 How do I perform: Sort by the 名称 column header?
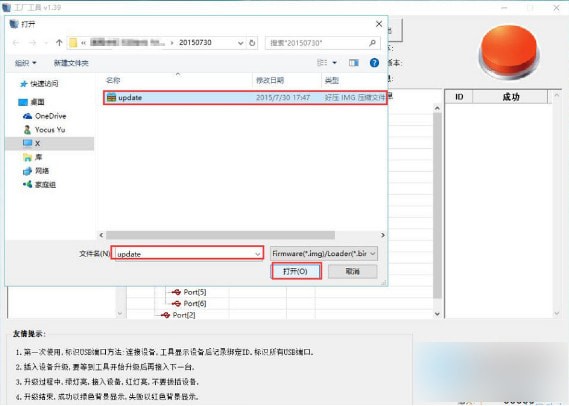[x=113, y=80]
